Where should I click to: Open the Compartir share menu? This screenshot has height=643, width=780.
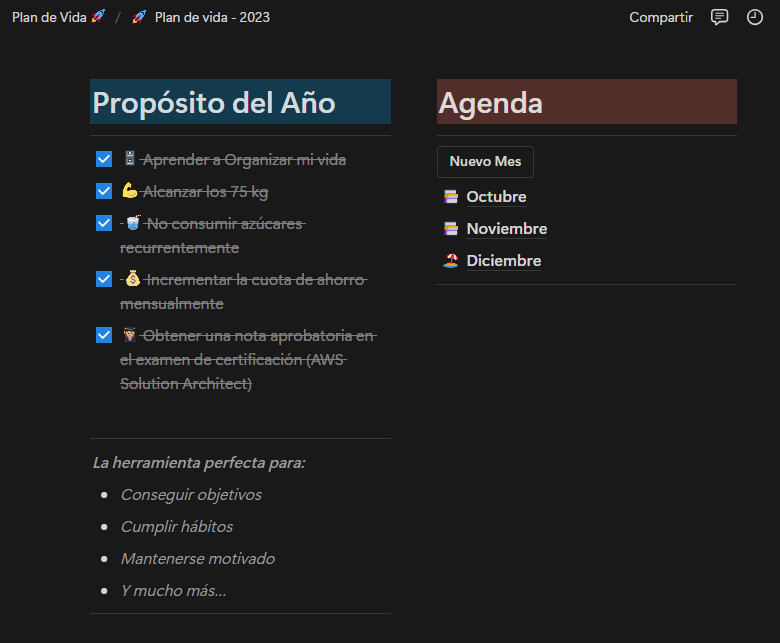(661, 17)
